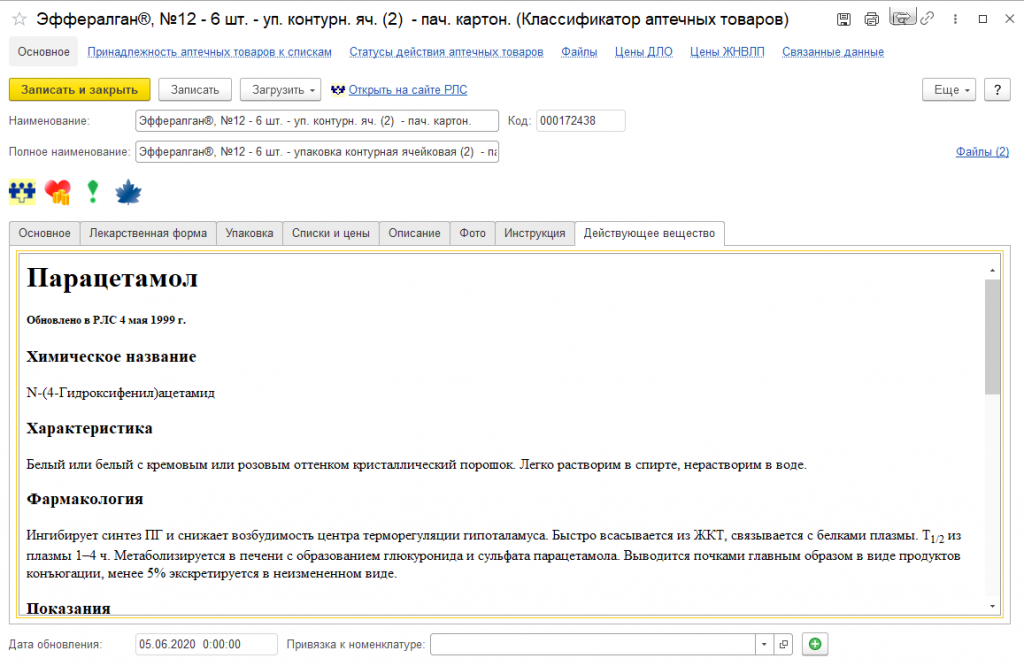This screenshot has width=1024, height=666.
Task: Click the RLS logo icon near site link
Action: [x=338, y=90]
